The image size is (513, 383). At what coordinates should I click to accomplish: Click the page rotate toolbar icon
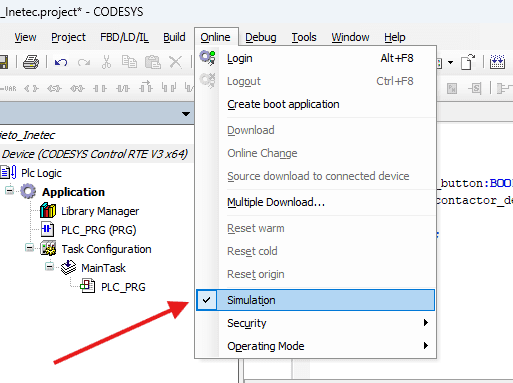468,62
